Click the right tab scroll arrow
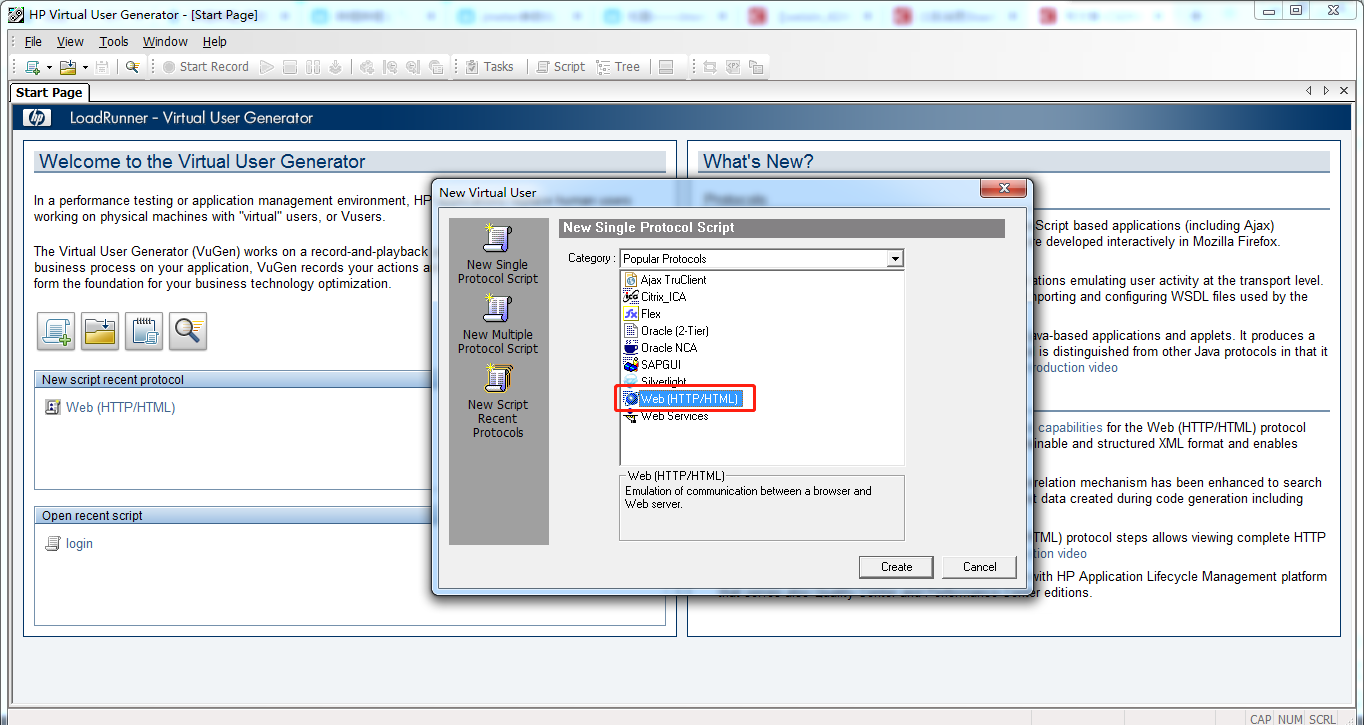The width and height of the screenshot is (1364, 725). pyautogui.click(x=1327, y=91)
